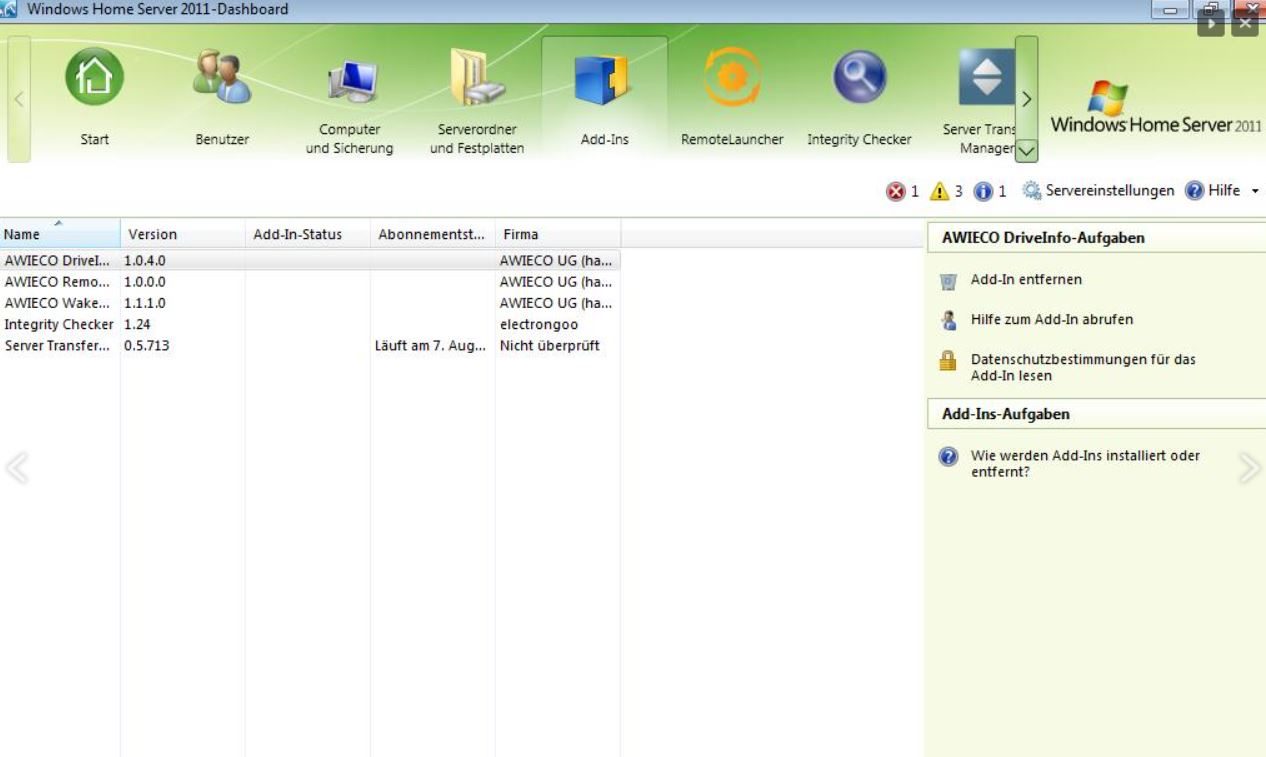Click version cell 1.0.4.0

pyautogui.click(x=145, y=260)
